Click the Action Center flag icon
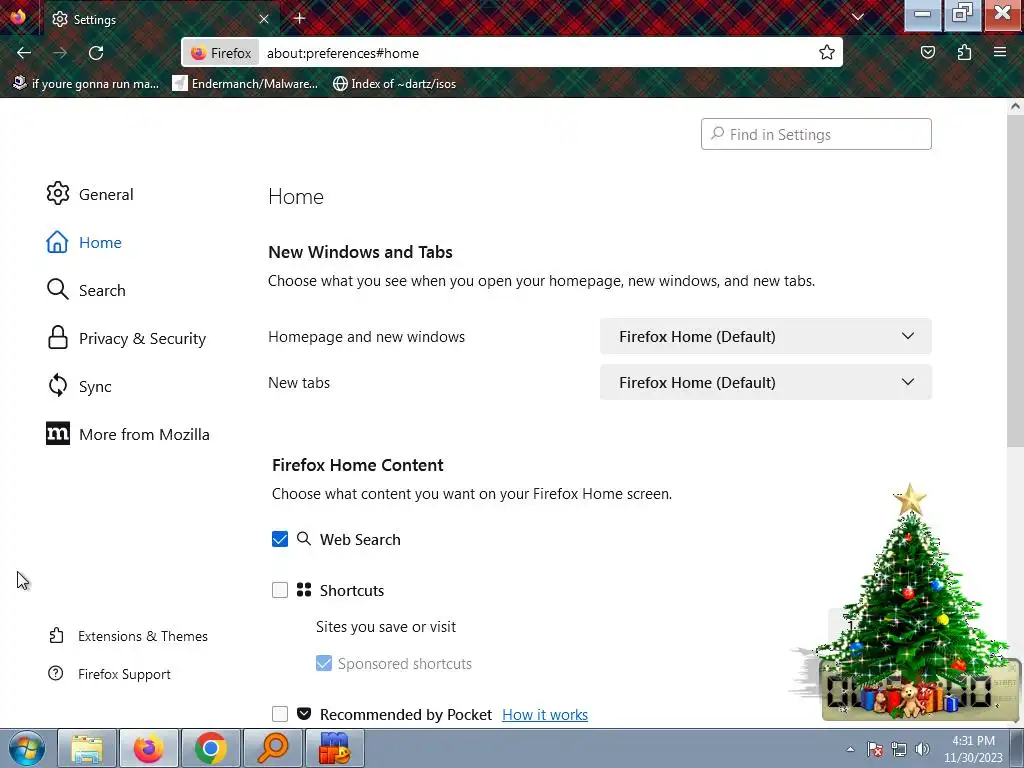 coord(875,749)
